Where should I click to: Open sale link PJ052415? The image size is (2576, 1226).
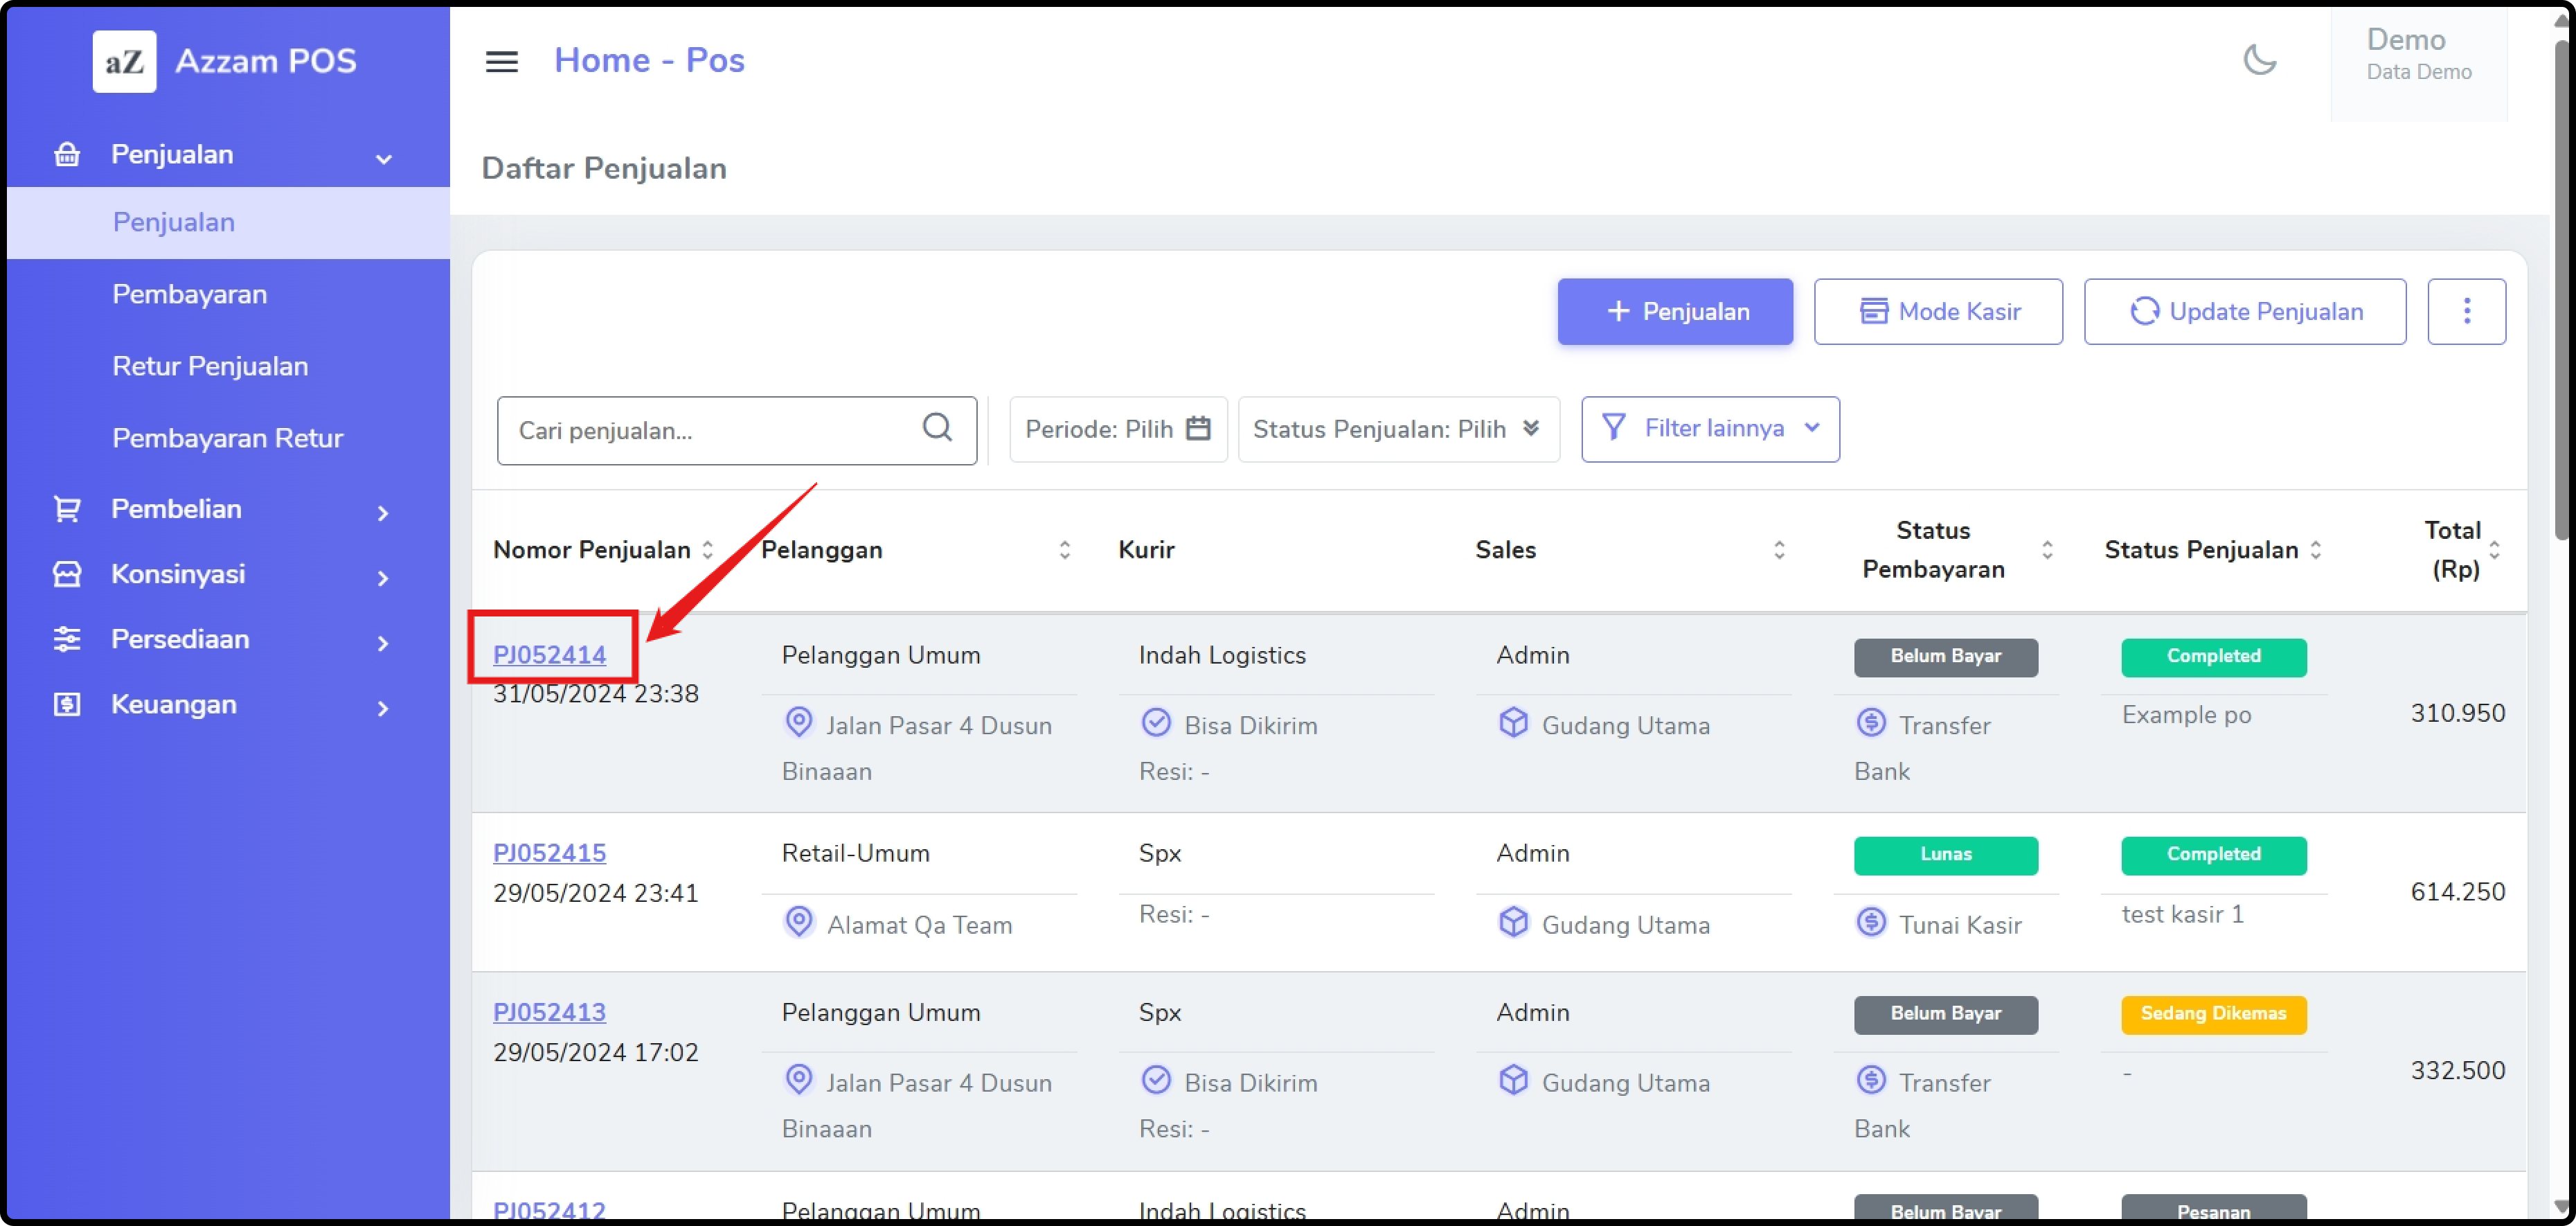point(549,853)
